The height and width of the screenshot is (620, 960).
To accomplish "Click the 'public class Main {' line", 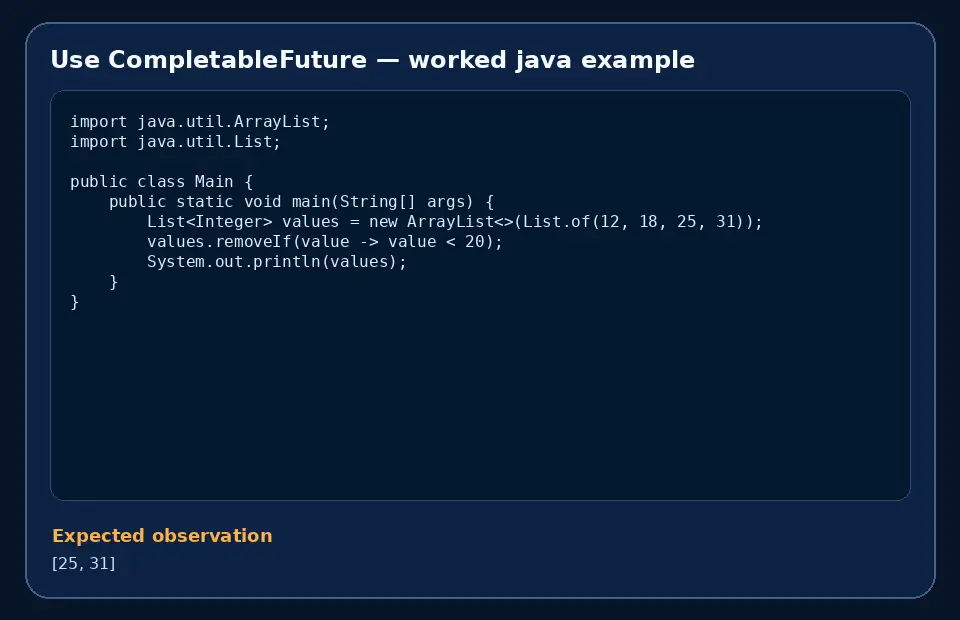I will (162, 182).
